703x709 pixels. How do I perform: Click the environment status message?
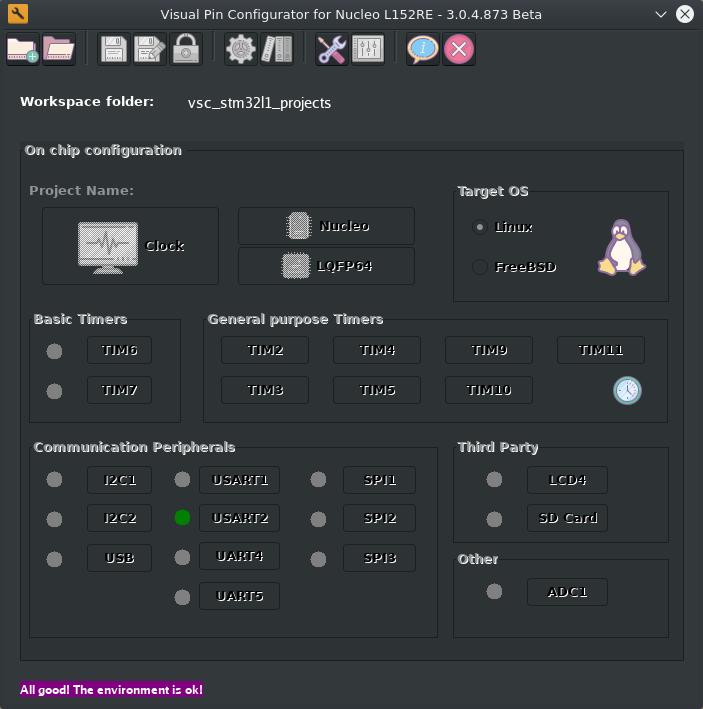[111, 690]
